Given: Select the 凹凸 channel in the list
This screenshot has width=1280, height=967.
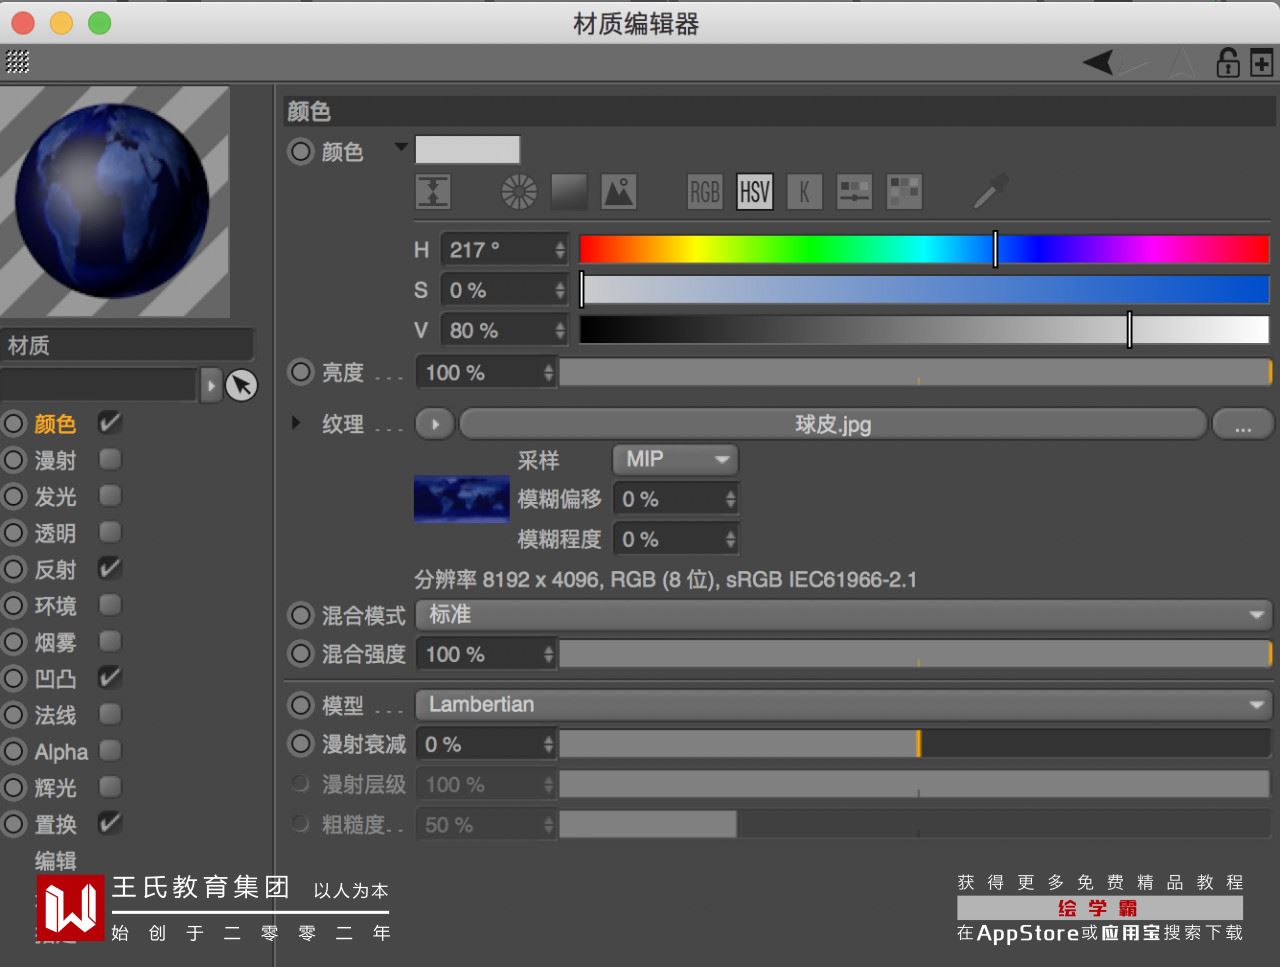Looking at the screenshot, I should (55, 679).
